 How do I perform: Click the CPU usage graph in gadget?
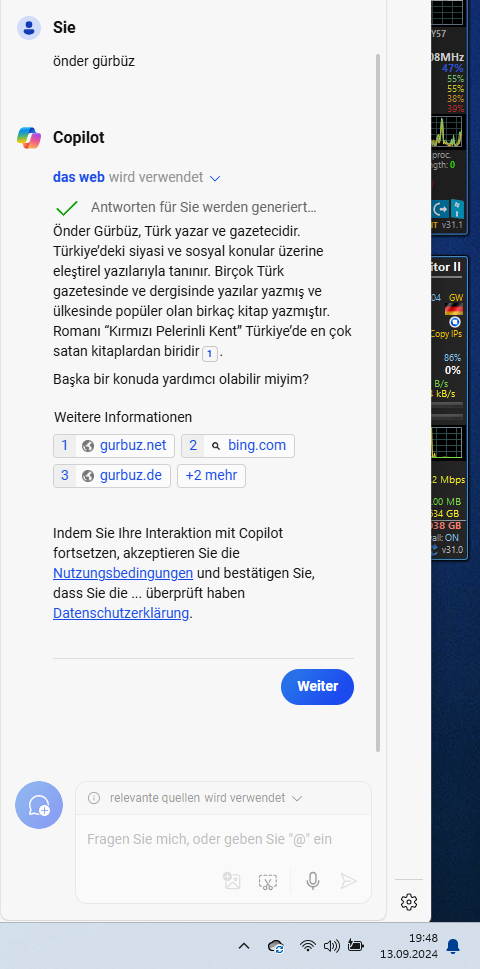click(x=447, y=131)
